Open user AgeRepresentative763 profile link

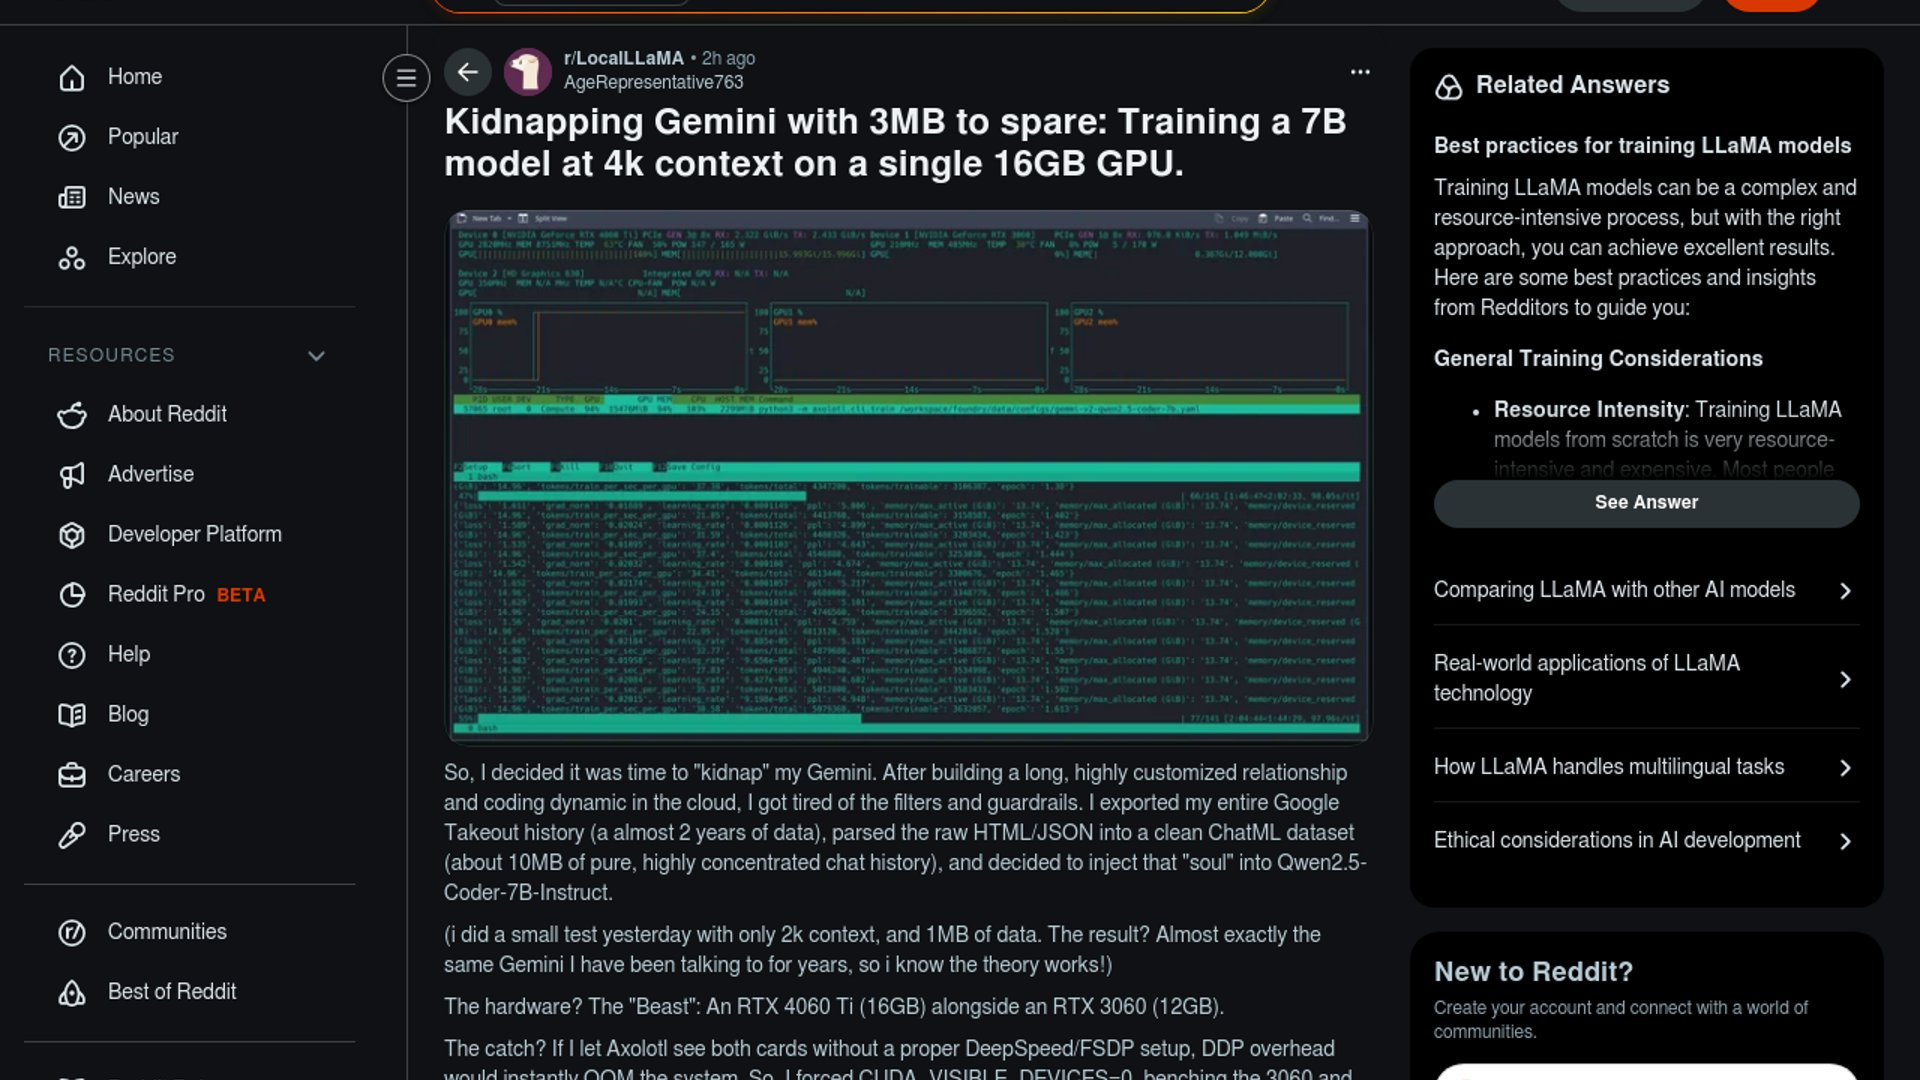pos(653,83)
